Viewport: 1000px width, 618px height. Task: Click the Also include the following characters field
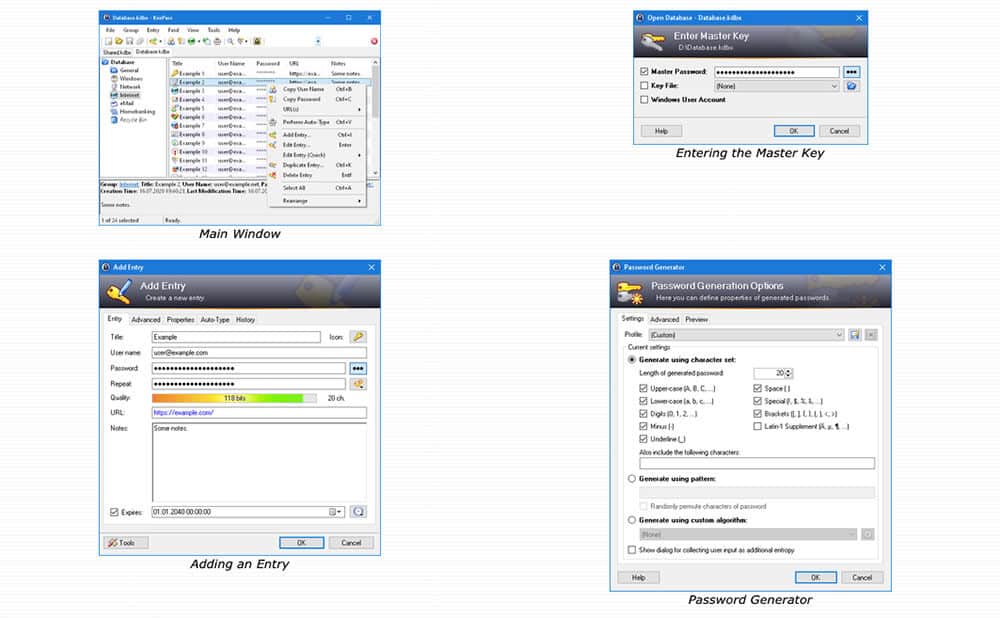pyautogui.click(x=757, y=464)
